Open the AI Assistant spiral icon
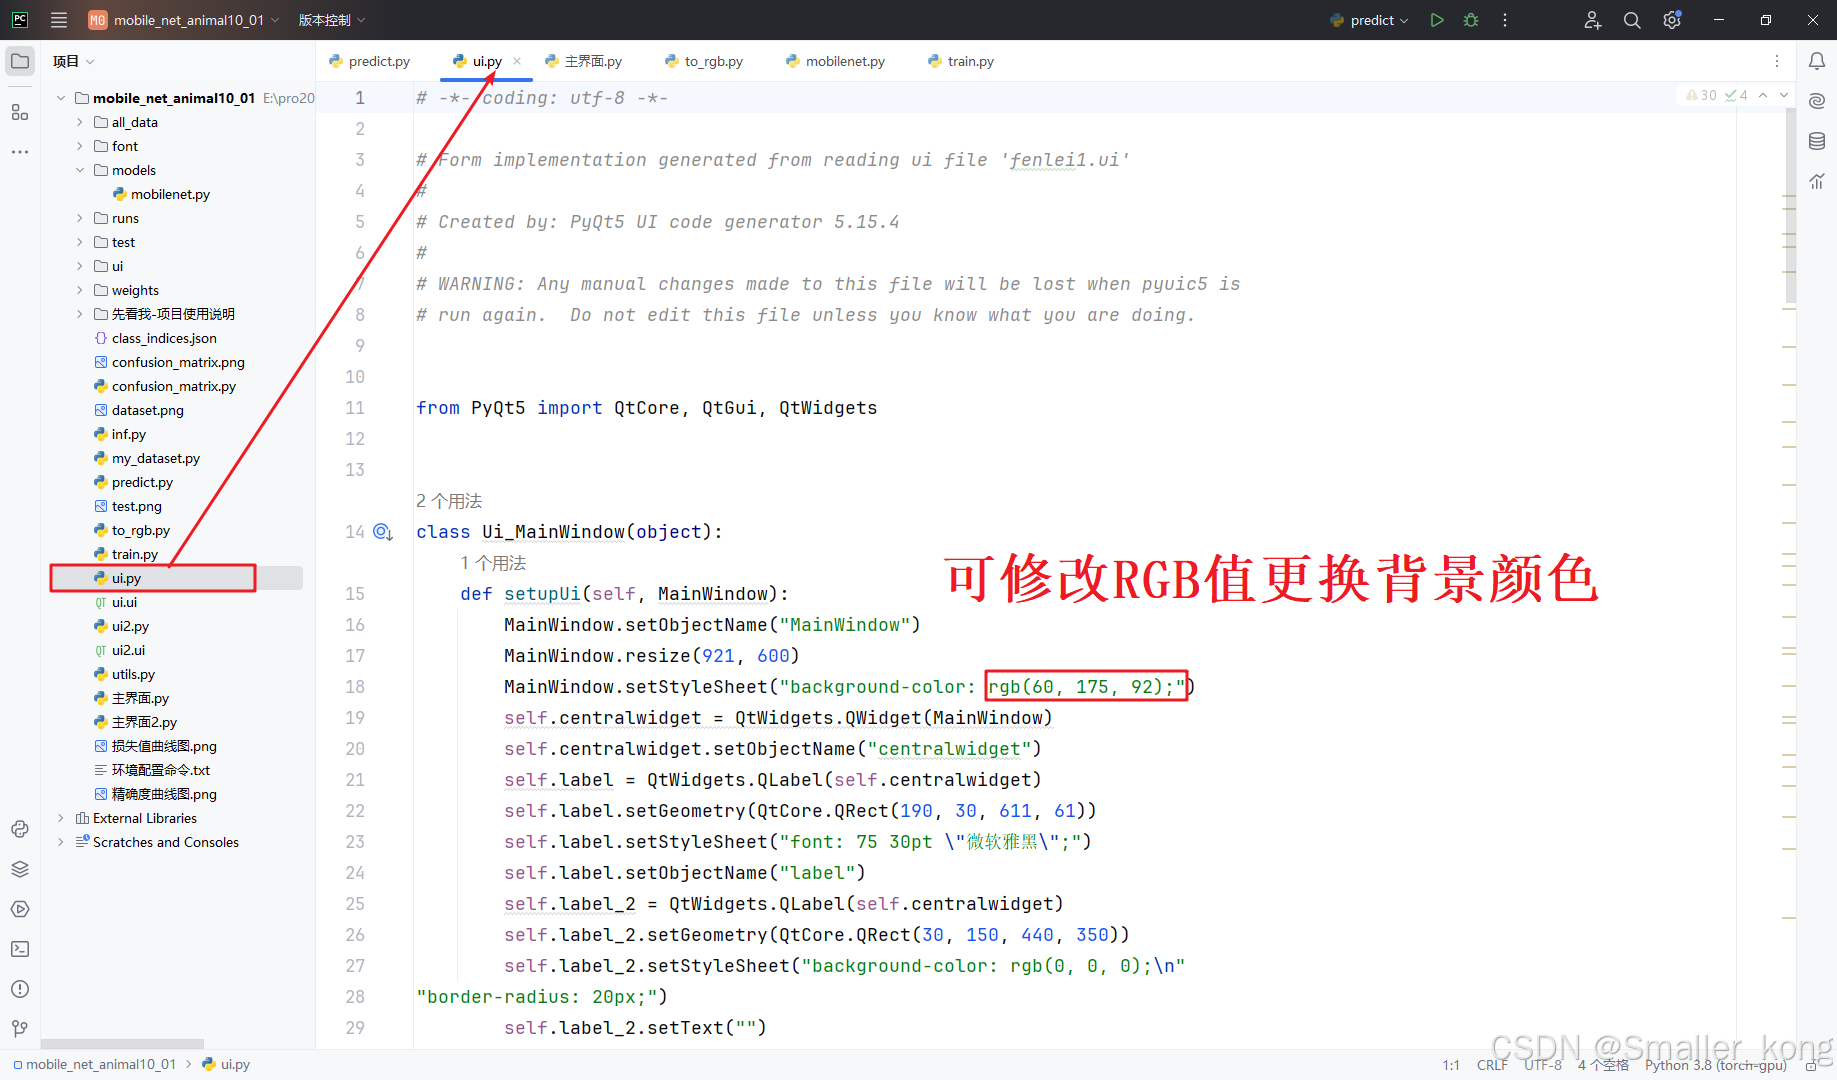1837x1080 pixels. pyautogui.click(x=1817, y=101)
